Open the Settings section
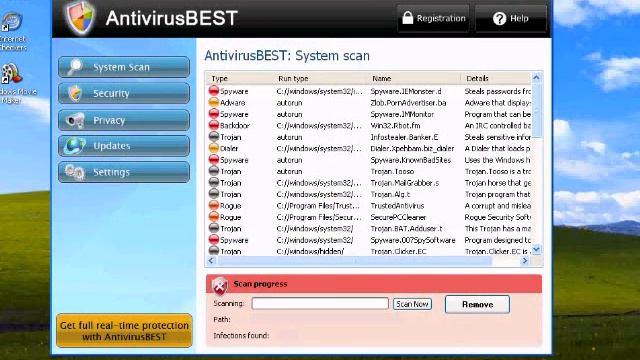Image resolution: width=640 pixels, height=360 pixels. coord(124,172)
